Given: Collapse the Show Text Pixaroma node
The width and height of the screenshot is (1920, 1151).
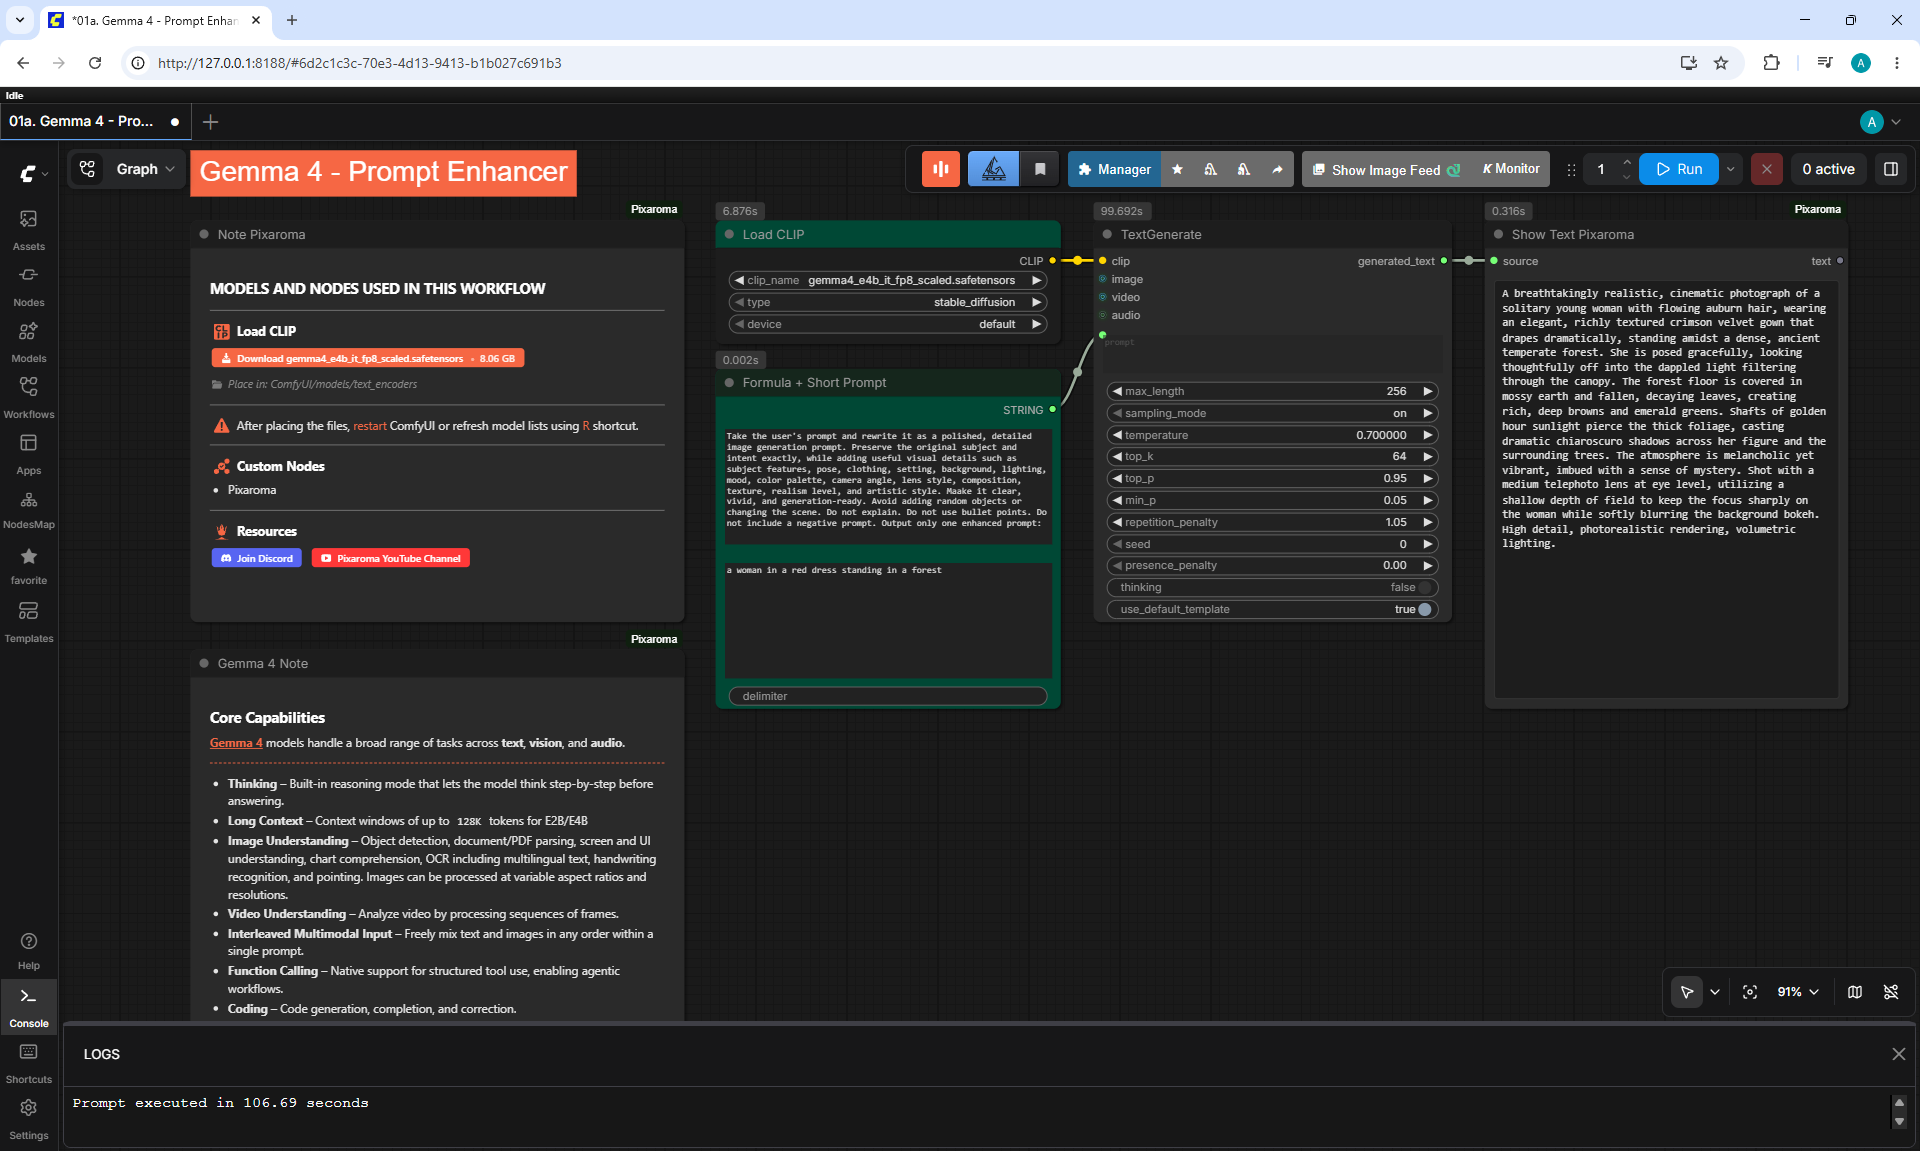Looking at the screenshot, I should pyautogui.click(x=1498, y=235).
